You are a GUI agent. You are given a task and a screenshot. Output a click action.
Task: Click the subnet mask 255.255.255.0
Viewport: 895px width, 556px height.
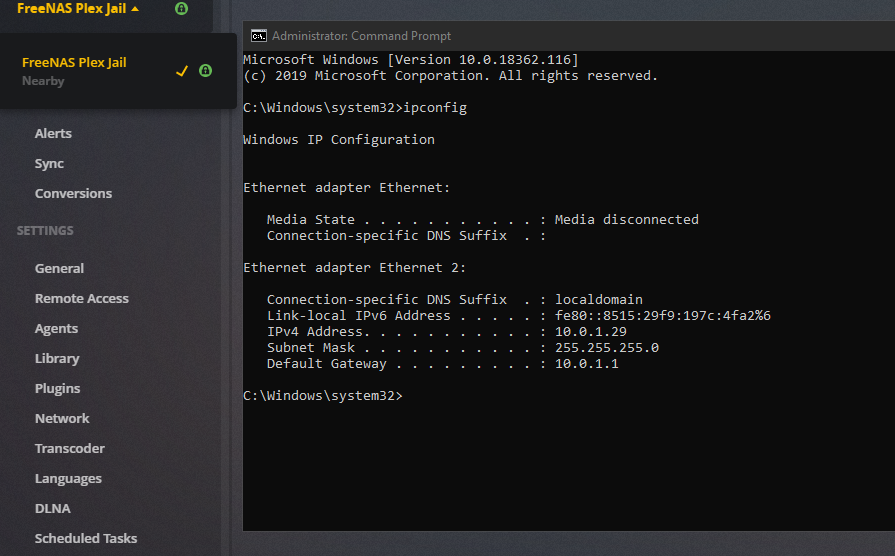pos(607,348)
